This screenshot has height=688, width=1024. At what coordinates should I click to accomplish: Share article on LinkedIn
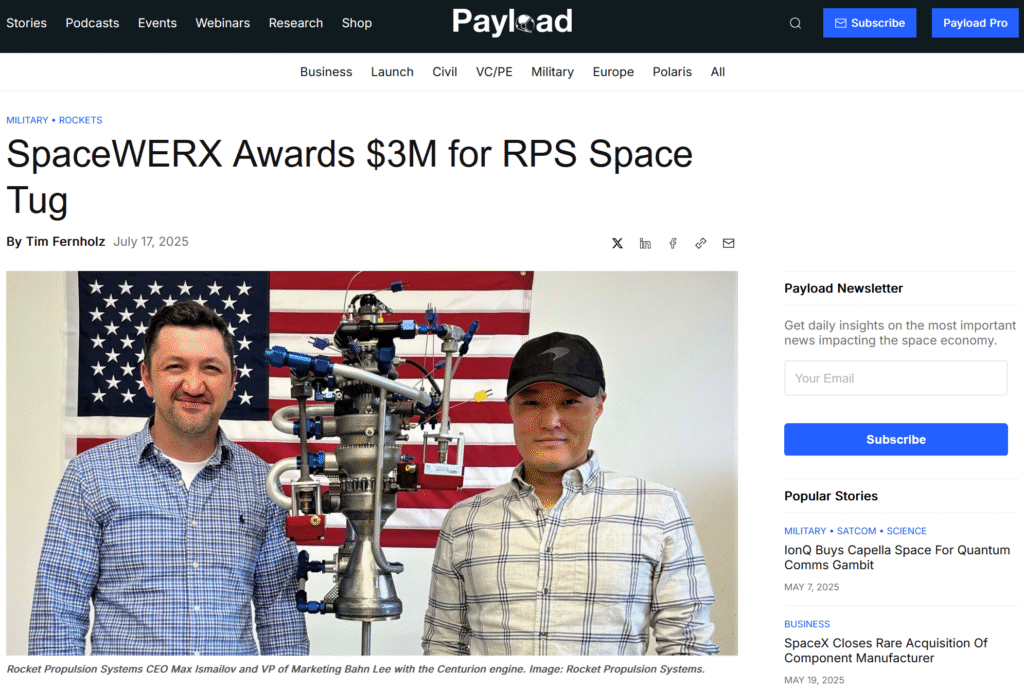(x=645, y=243)
